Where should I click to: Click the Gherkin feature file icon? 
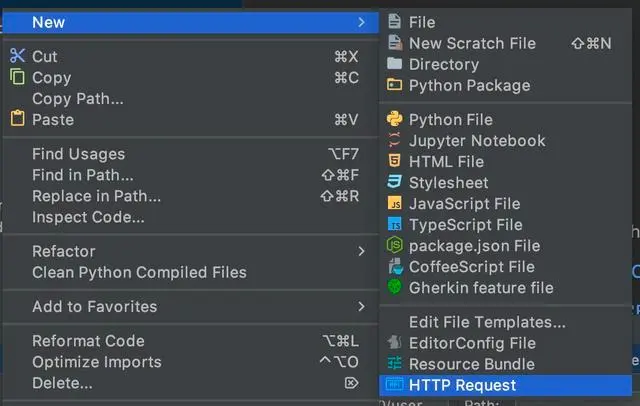[394, 287]
